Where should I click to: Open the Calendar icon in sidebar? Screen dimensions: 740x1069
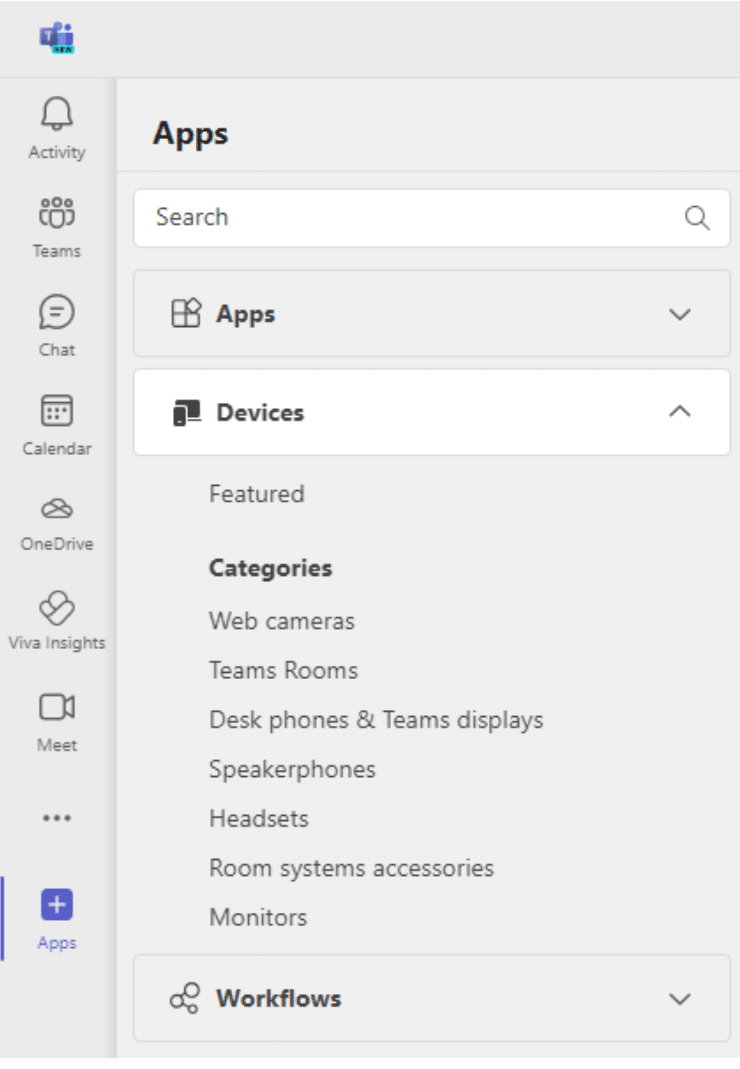[x=57, y=410]
